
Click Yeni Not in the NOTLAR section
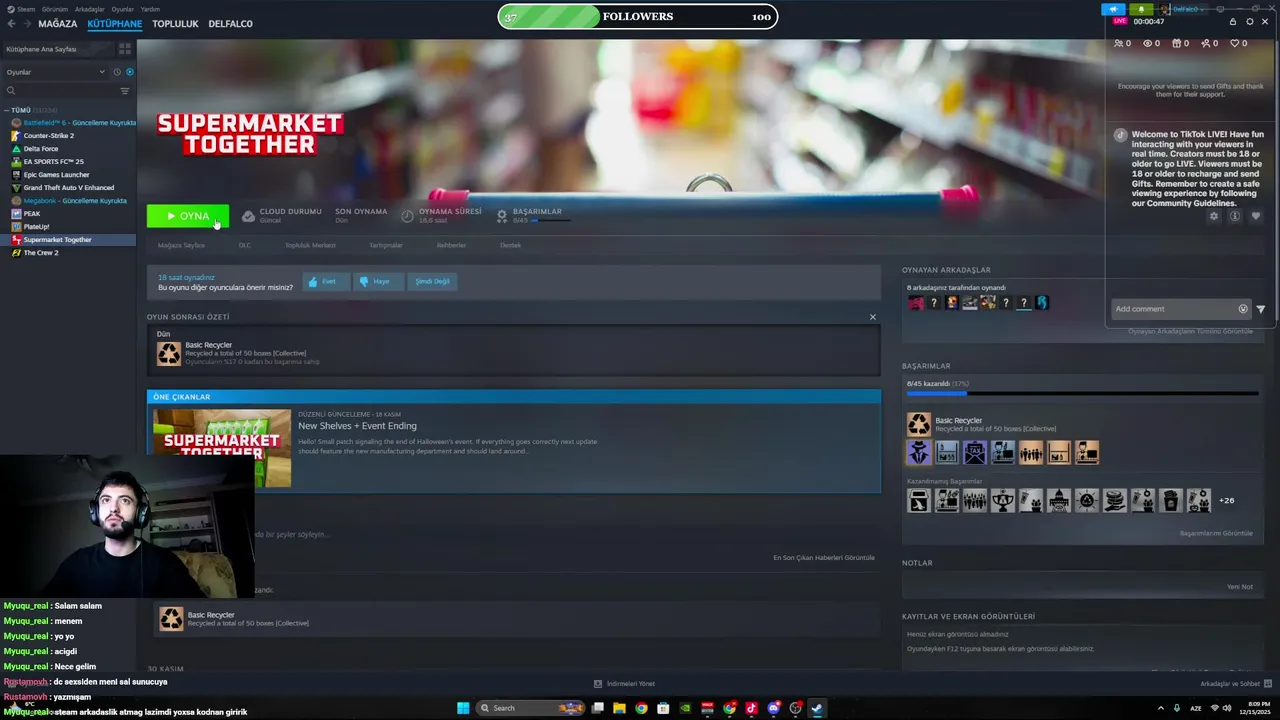(1240, 587)
